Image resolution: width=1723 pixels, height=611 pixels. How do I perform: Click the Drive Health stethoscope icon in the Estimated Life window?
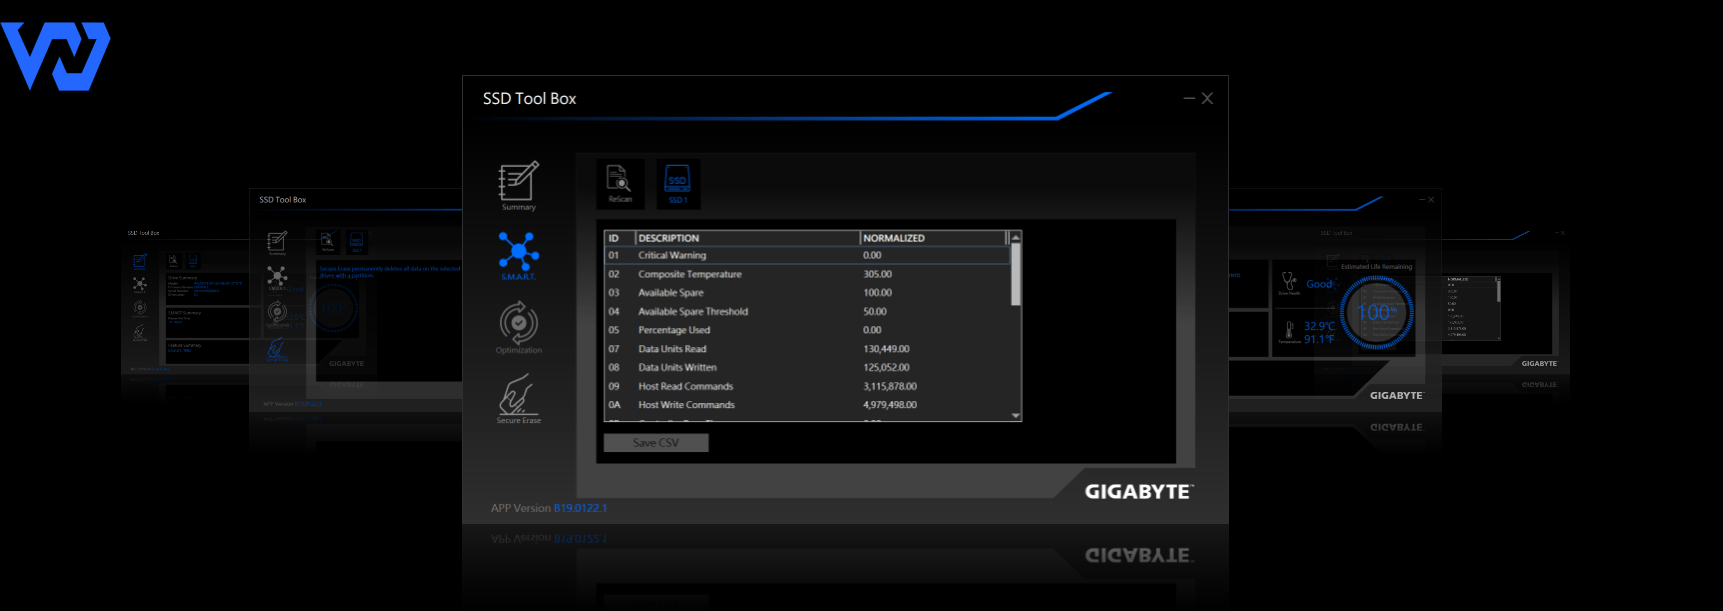point(1289,282)
